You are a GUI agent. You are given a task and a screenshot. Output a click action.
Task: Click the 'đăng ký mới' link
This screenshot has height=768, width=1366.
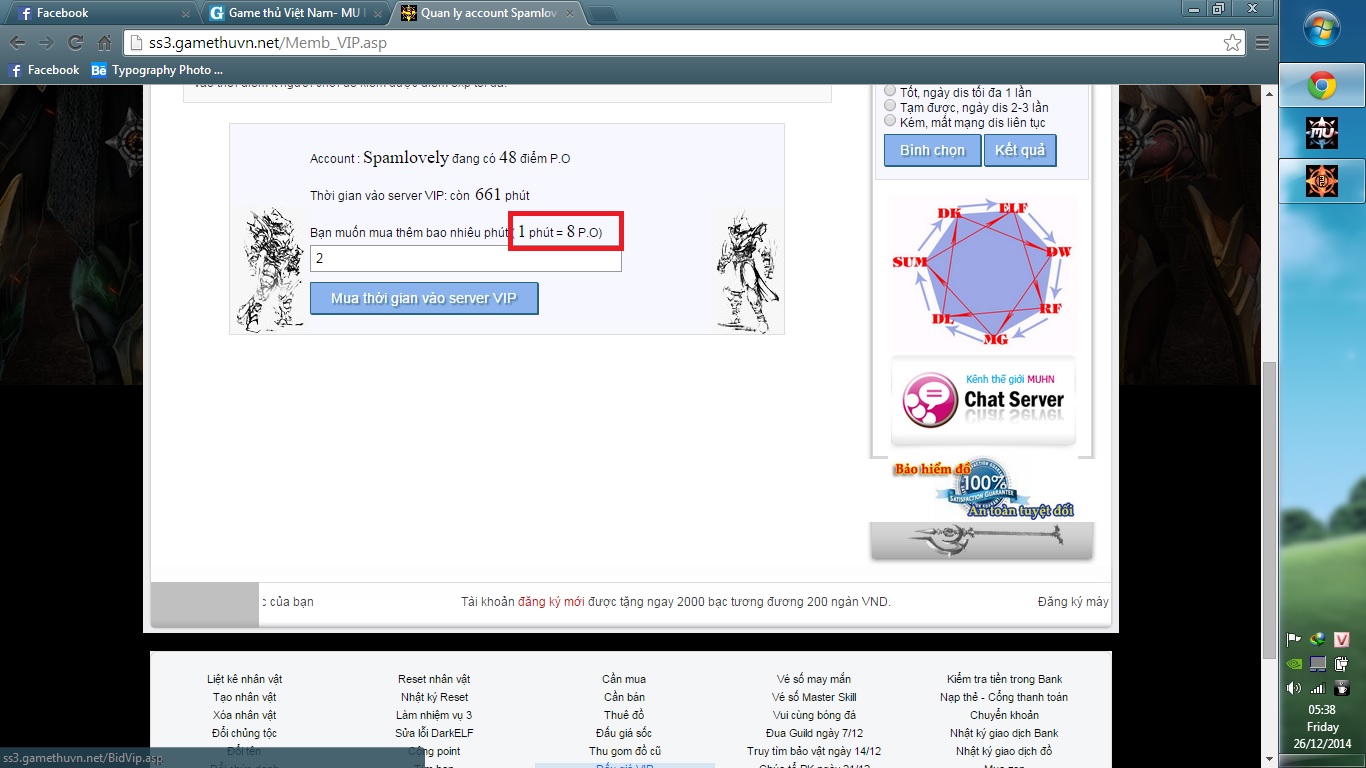pyautogui.click(x=551, y=601)
